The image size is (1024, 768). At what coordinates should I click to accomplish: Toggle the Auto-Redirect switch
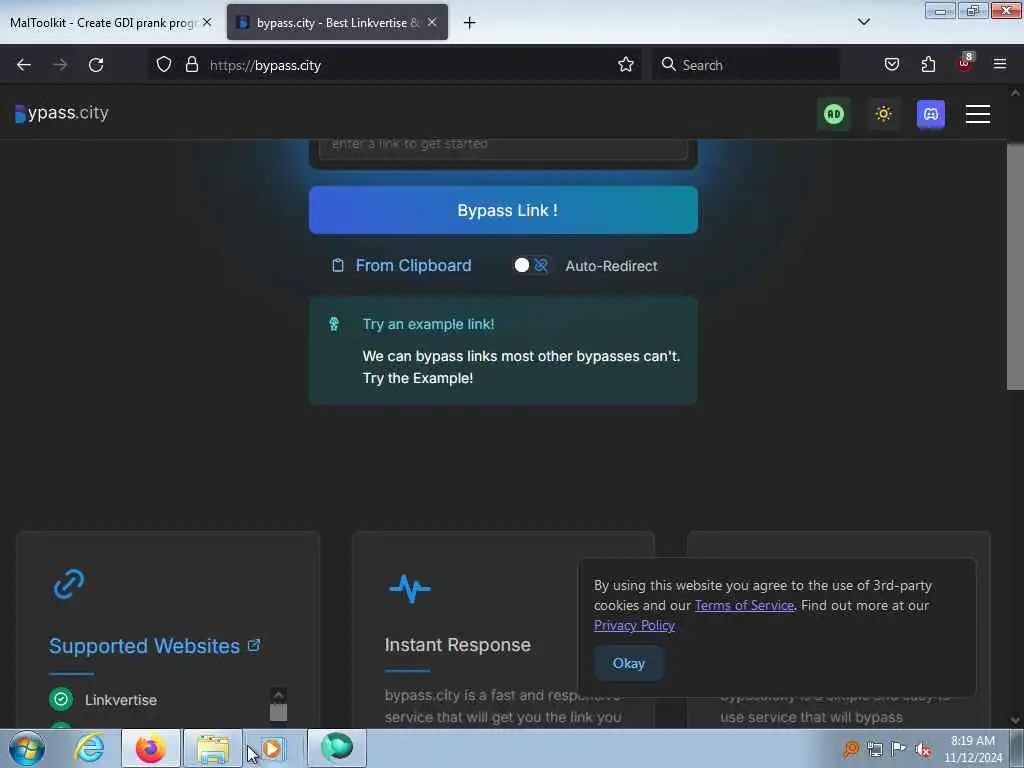click(531, 265)
